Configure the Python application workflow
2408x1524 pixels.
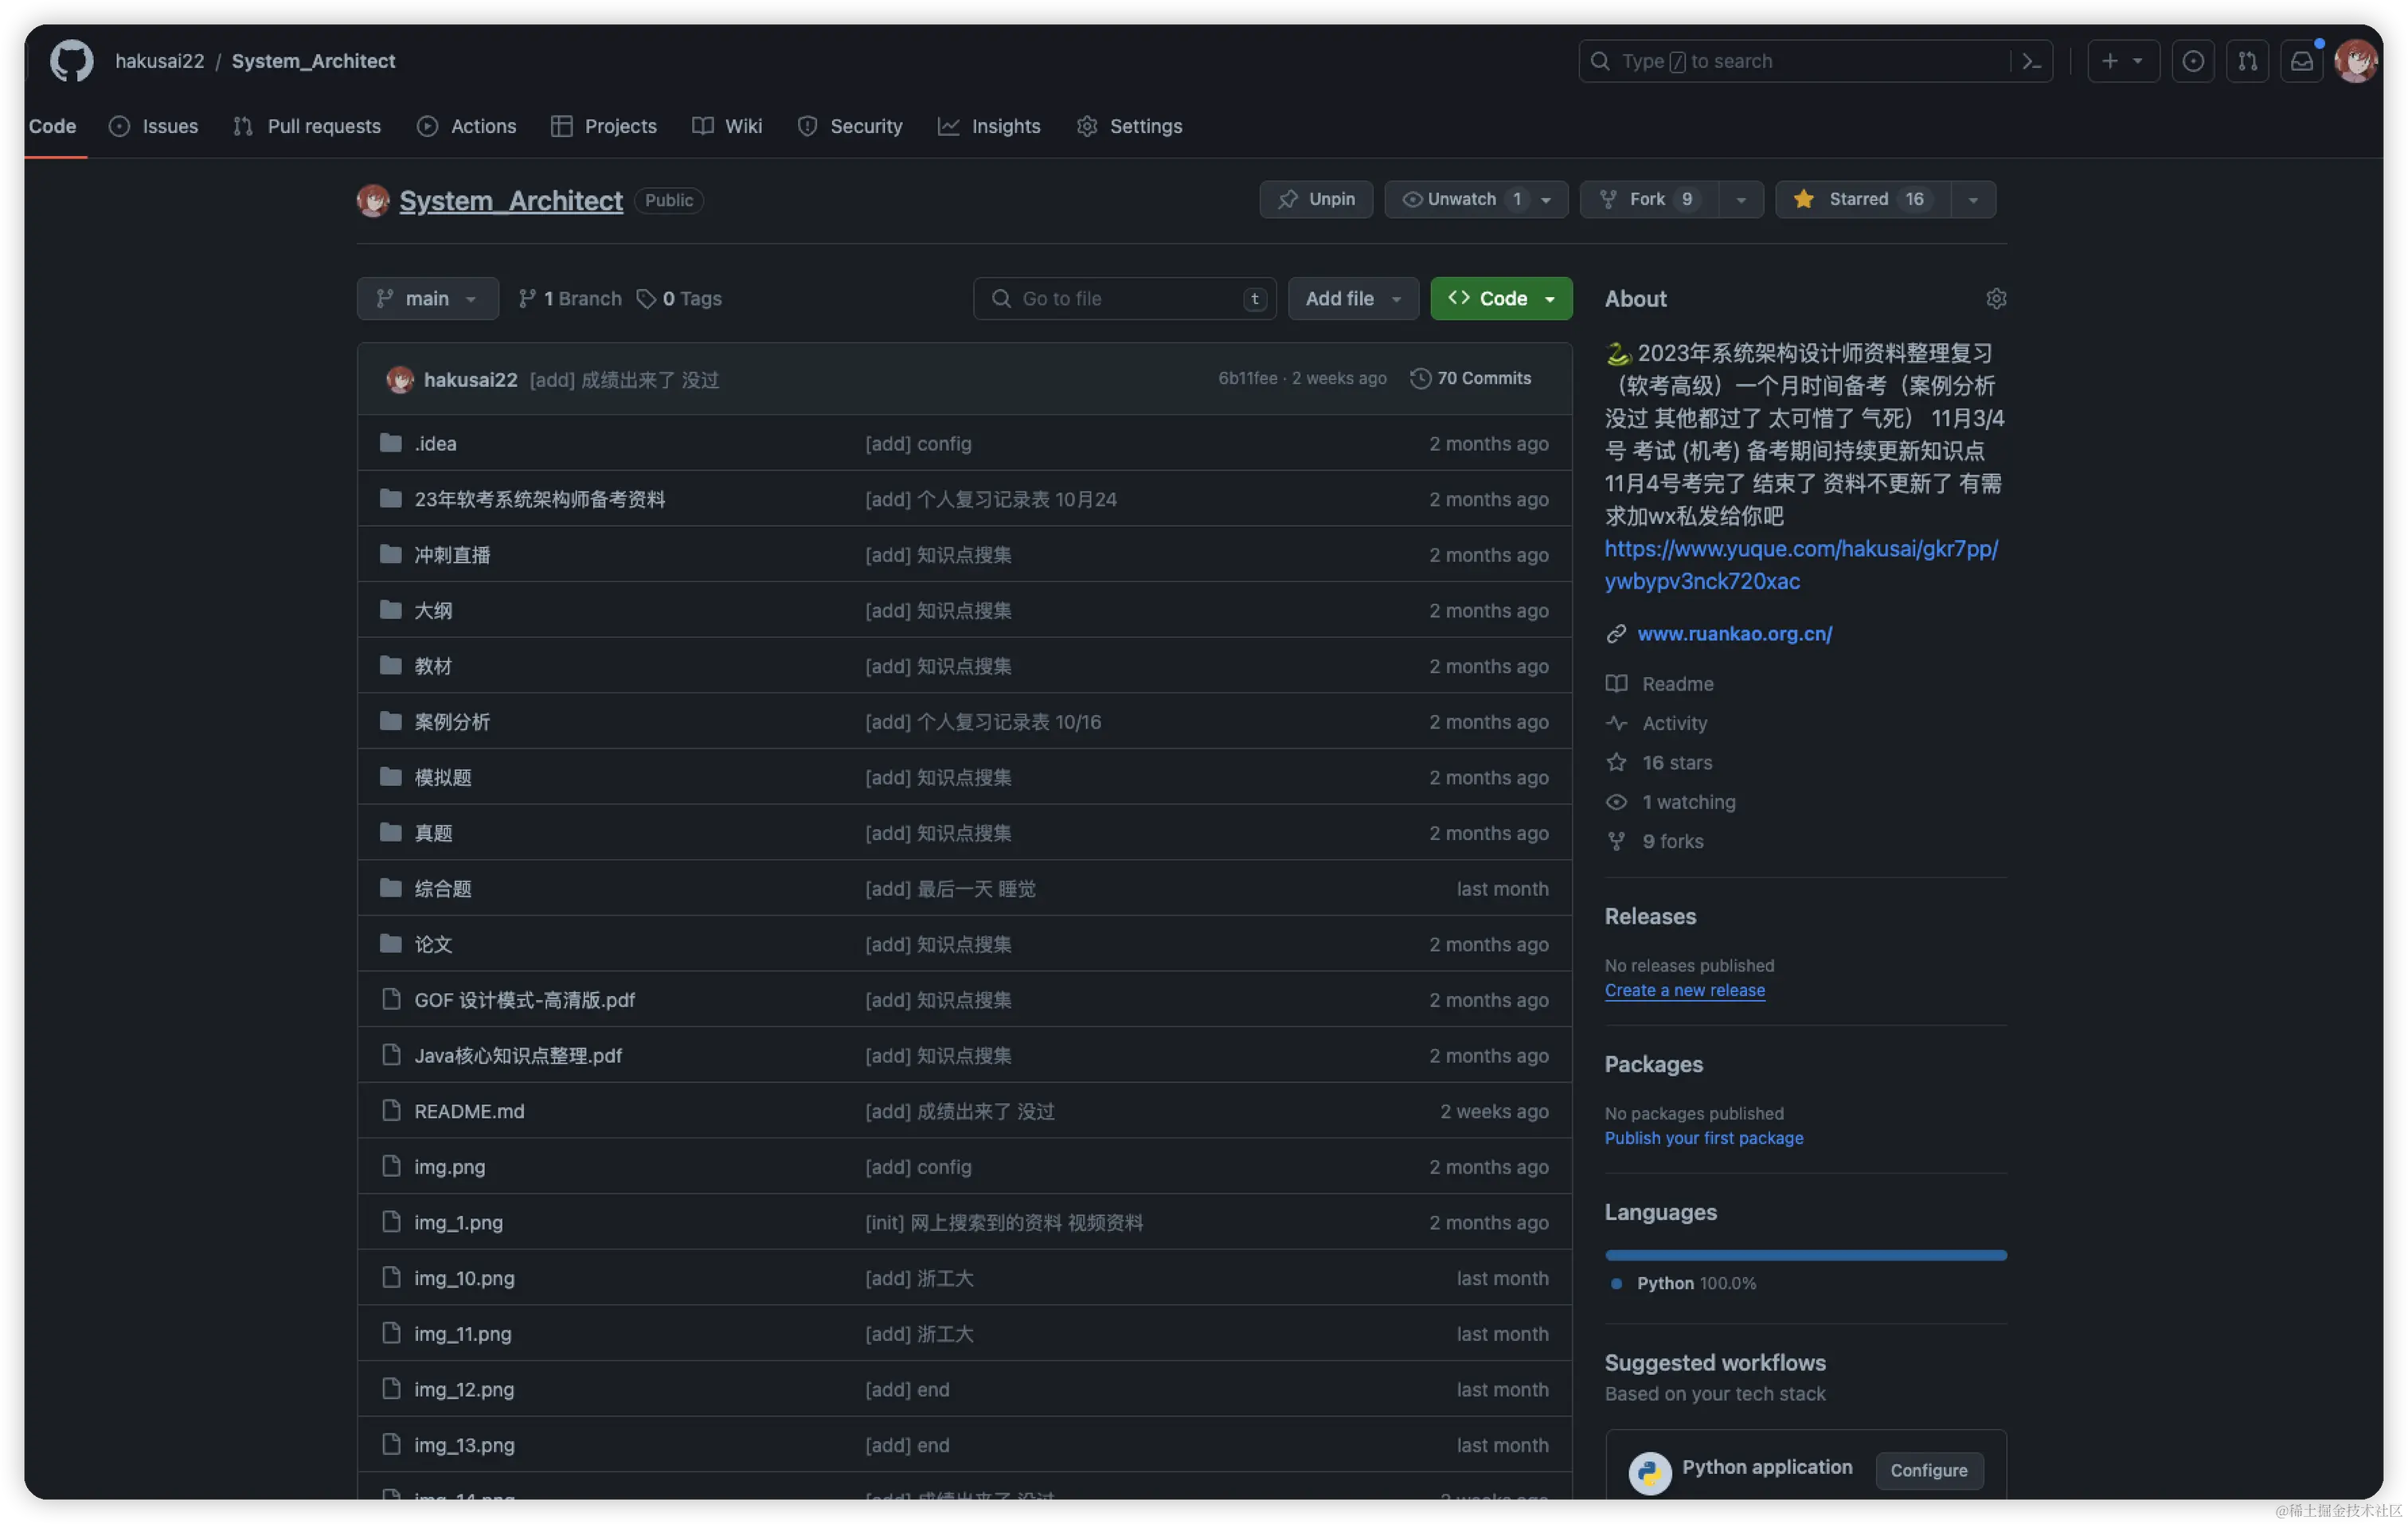point(1928,1470)
